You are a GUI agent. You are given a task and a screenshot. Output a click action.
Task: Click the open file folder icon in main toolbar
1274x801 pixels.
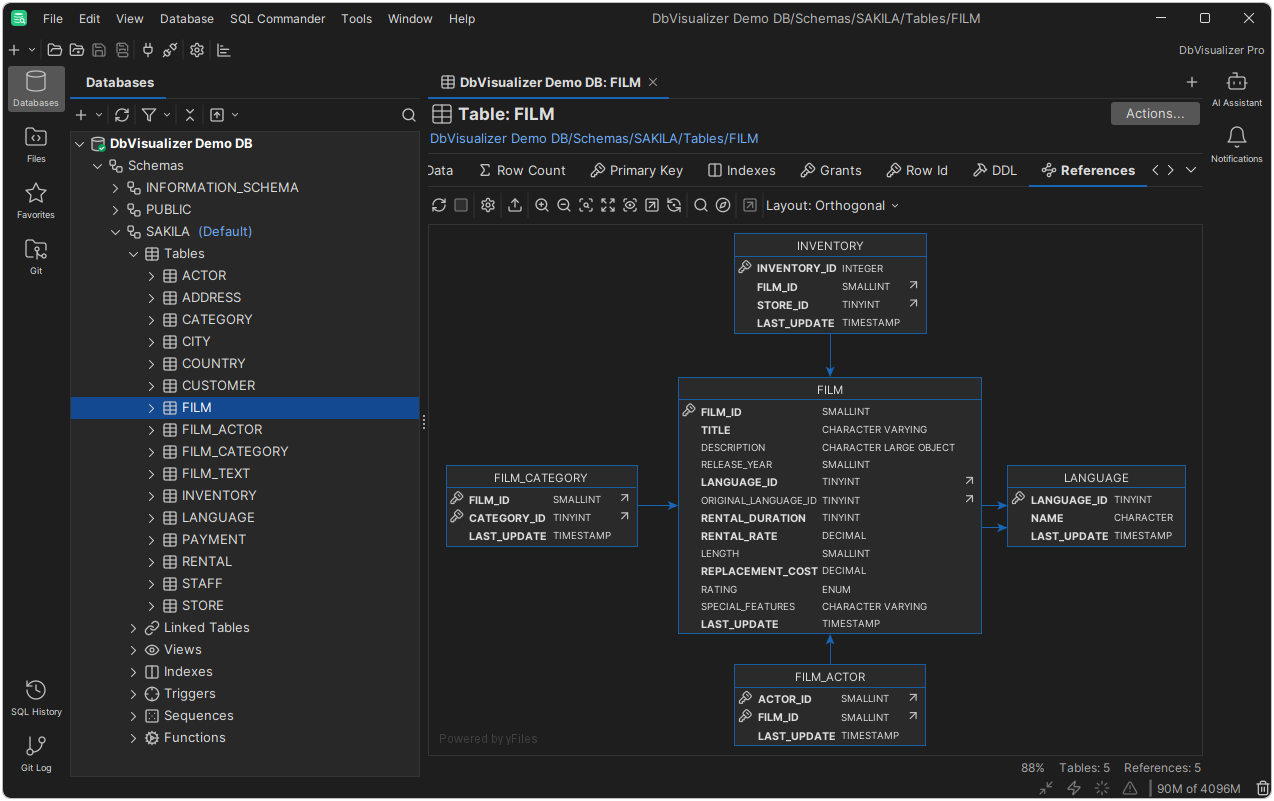tap(55, 50)
